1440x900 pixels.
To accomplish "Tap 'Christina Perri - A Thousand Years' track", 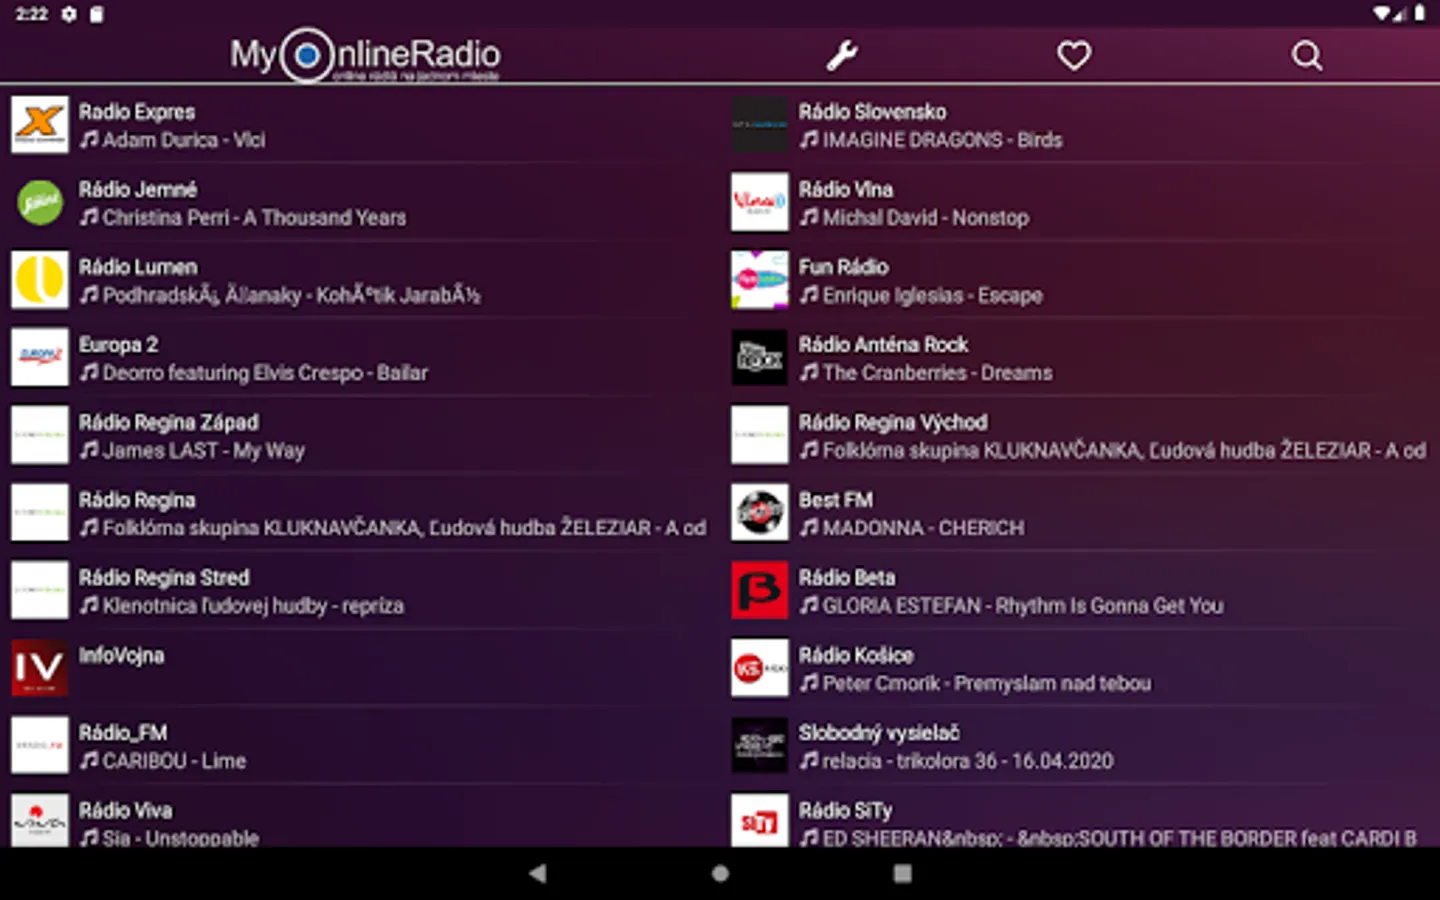I will (254, 218).
